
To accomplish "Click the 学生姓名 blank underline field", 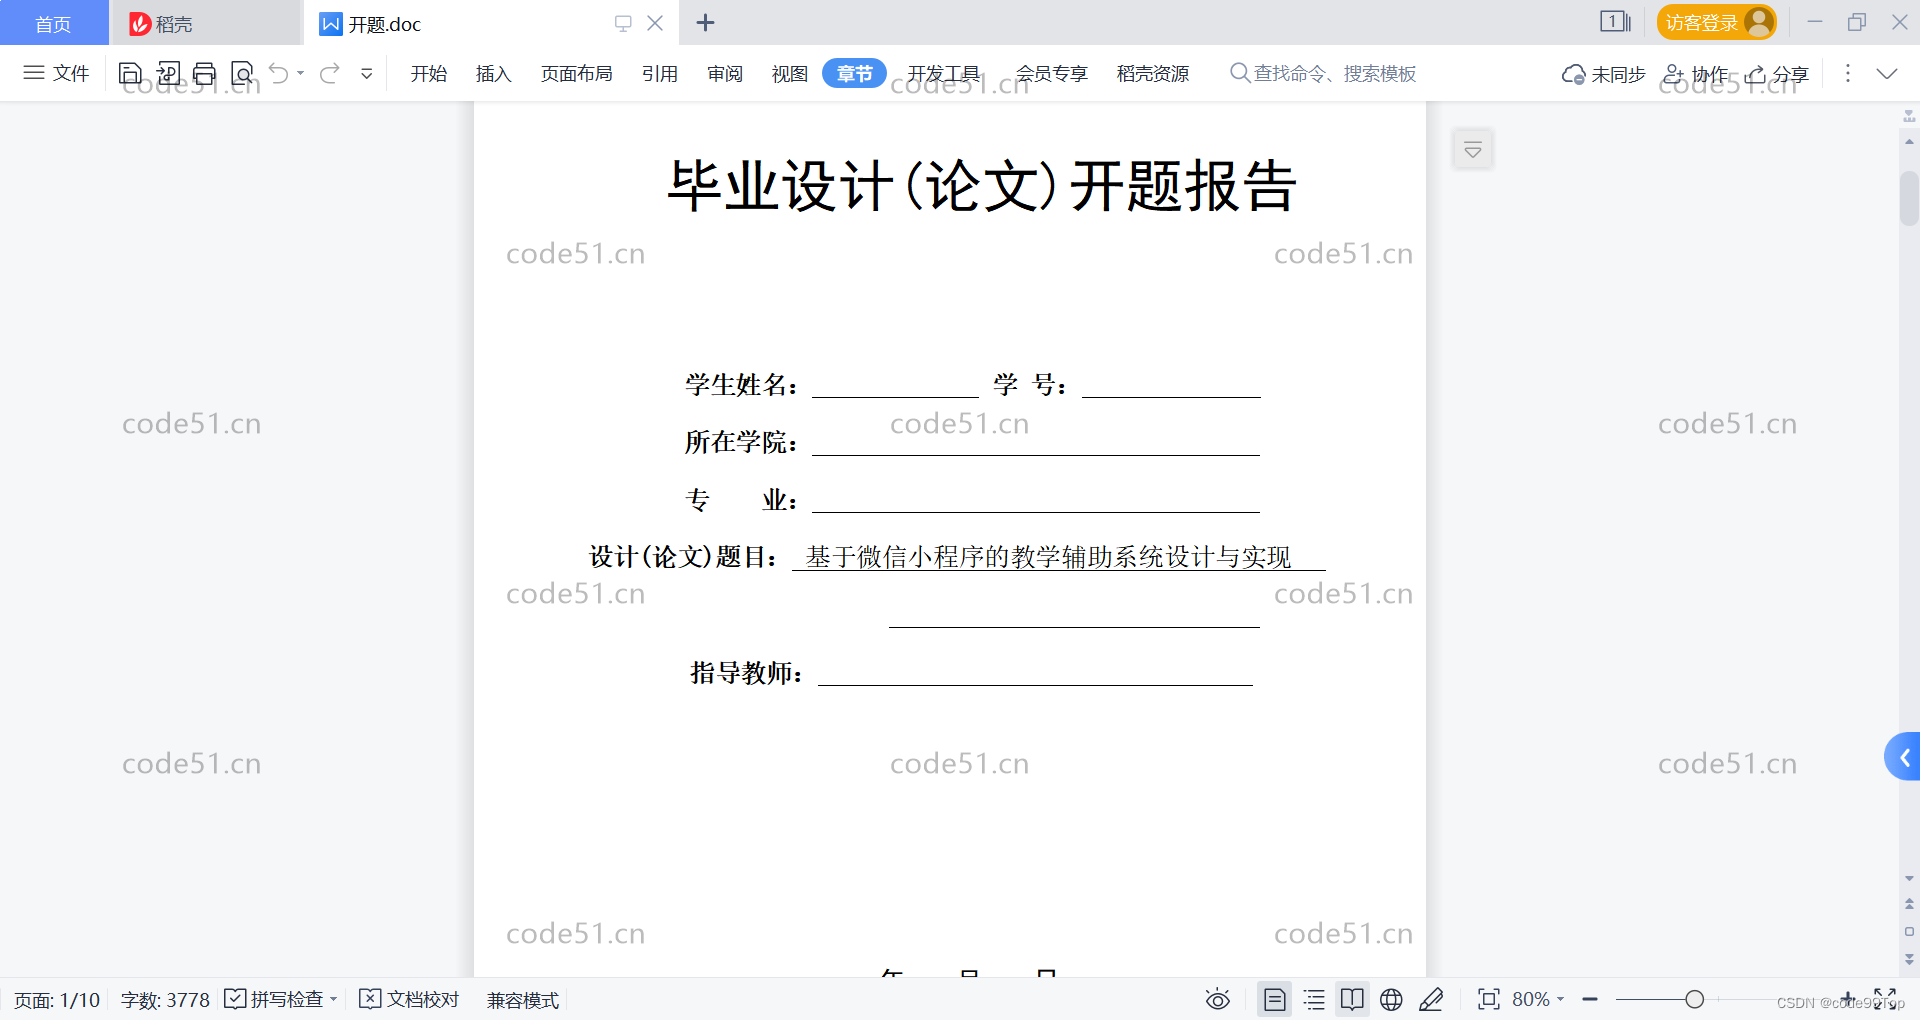I will pos(895,385).
